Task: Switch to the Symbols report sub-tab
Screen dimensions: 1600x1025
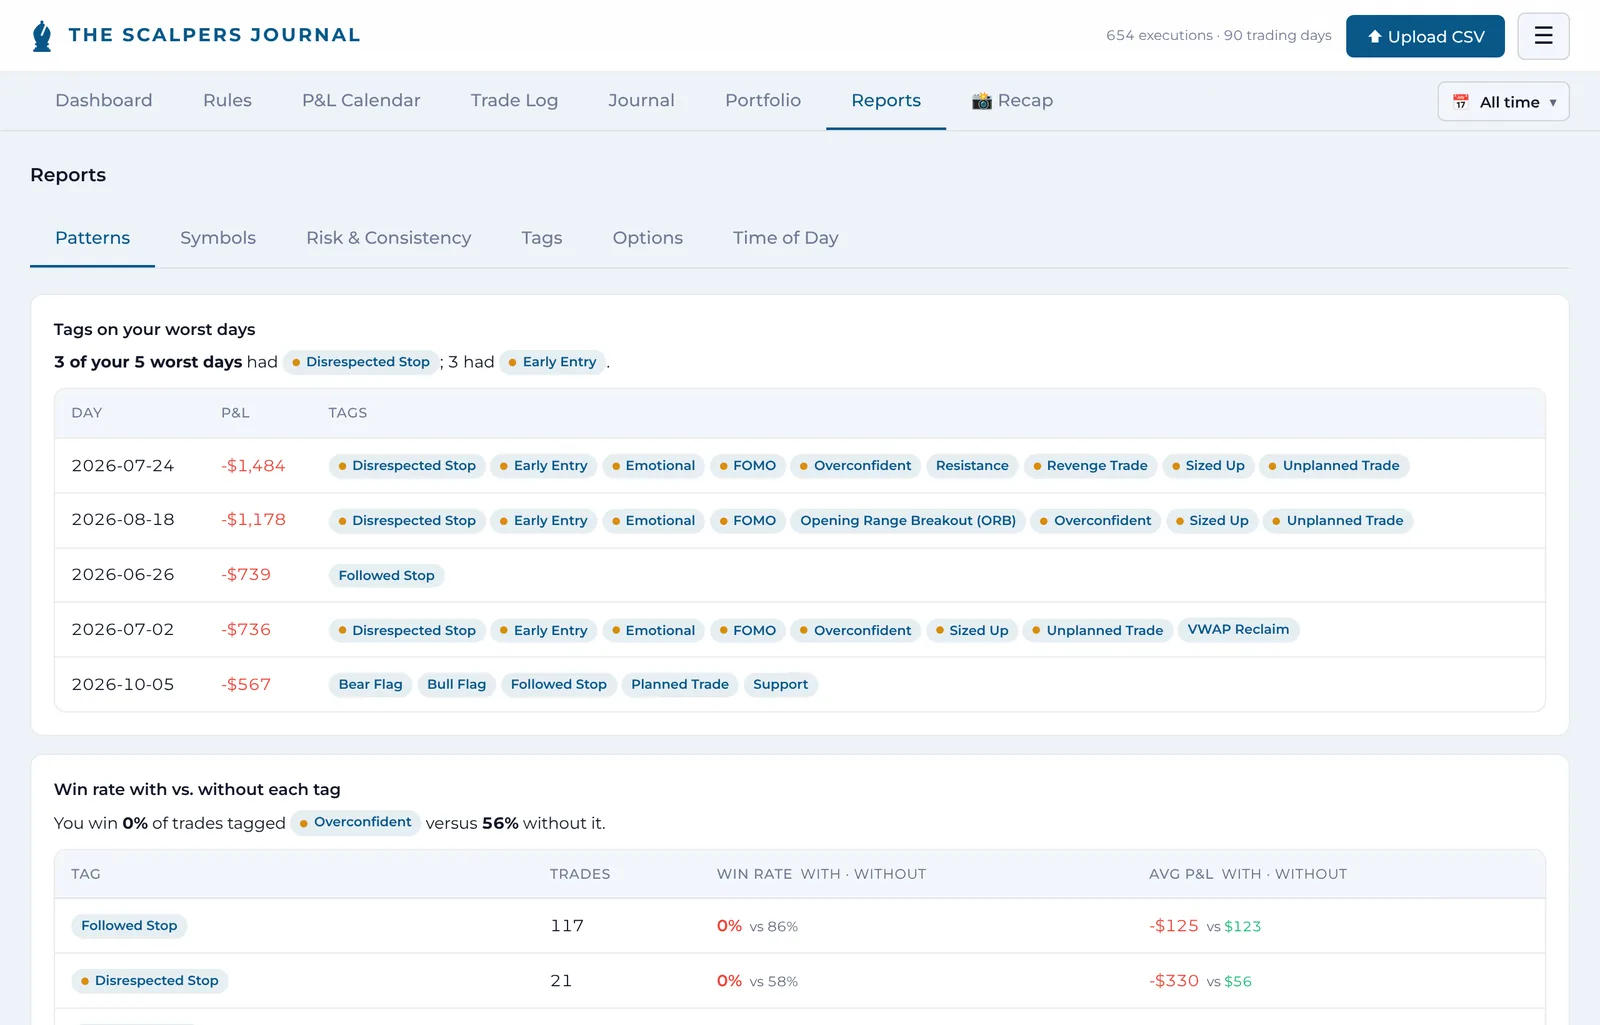Action: tap(218, 238)
